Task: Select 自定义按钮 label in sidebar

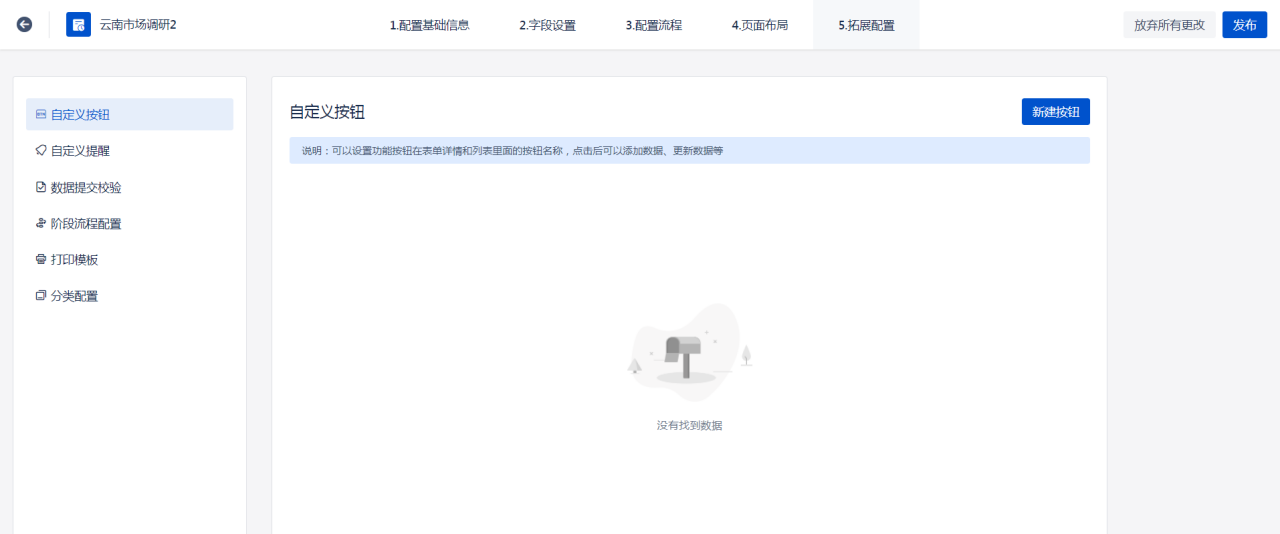Action: (x=80, y=115)
